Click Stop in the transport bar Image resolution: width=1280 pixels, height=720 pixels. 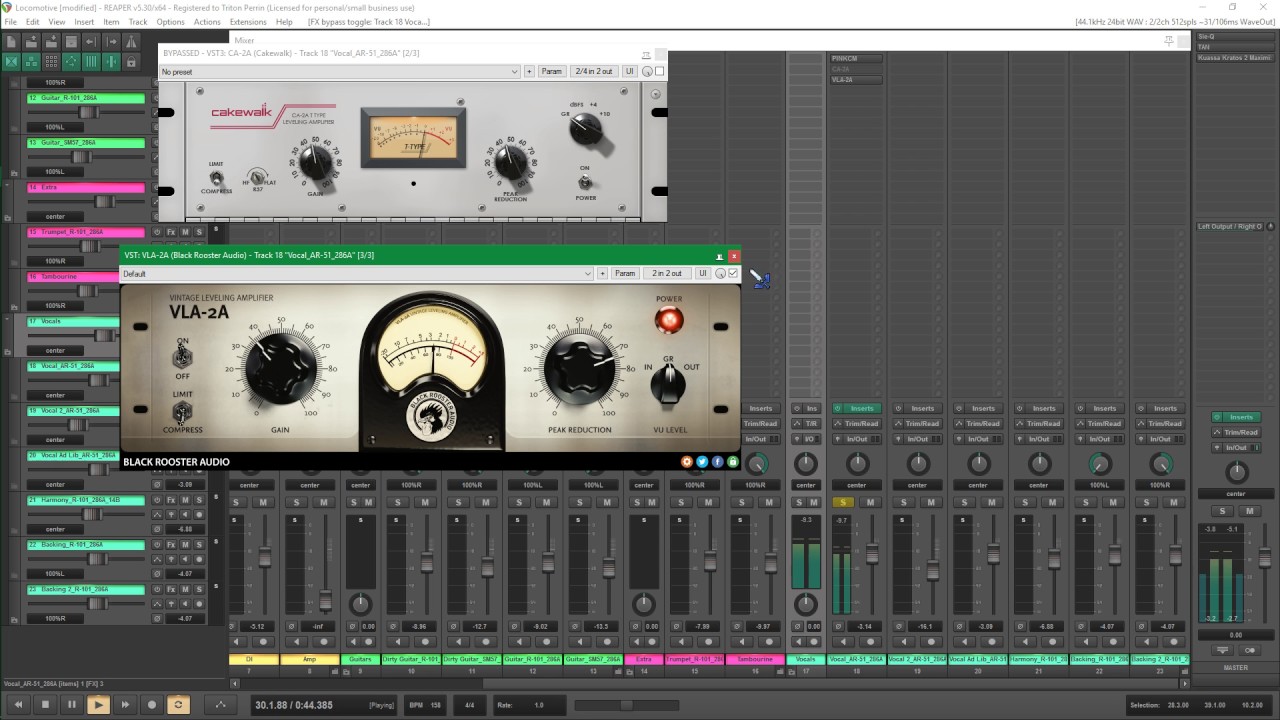[x=45, y=705]
